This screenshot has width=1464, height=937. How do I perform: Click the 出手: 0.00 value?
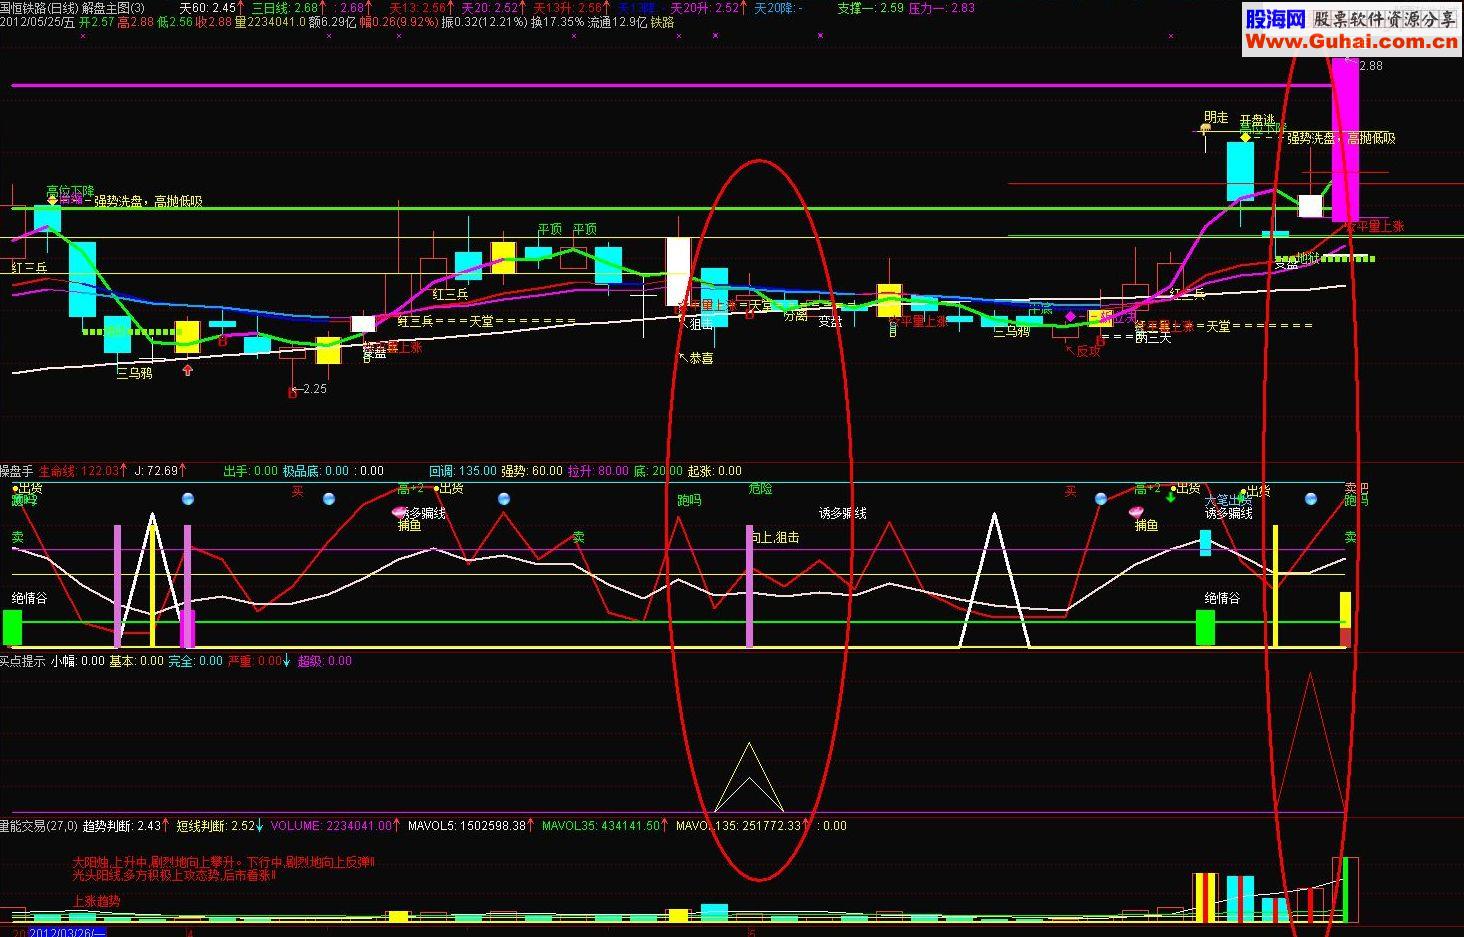tap(250, 471)
